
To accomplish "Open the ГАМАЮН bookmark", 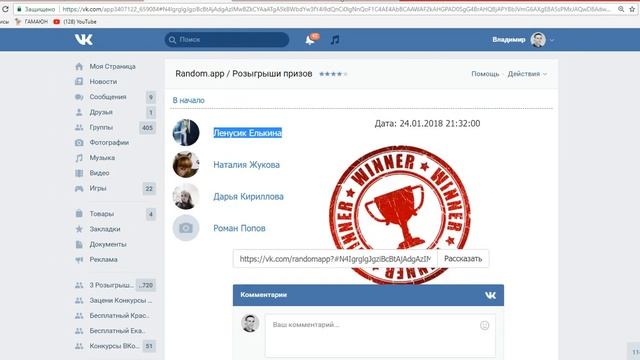I will click(x=31, y=22).
